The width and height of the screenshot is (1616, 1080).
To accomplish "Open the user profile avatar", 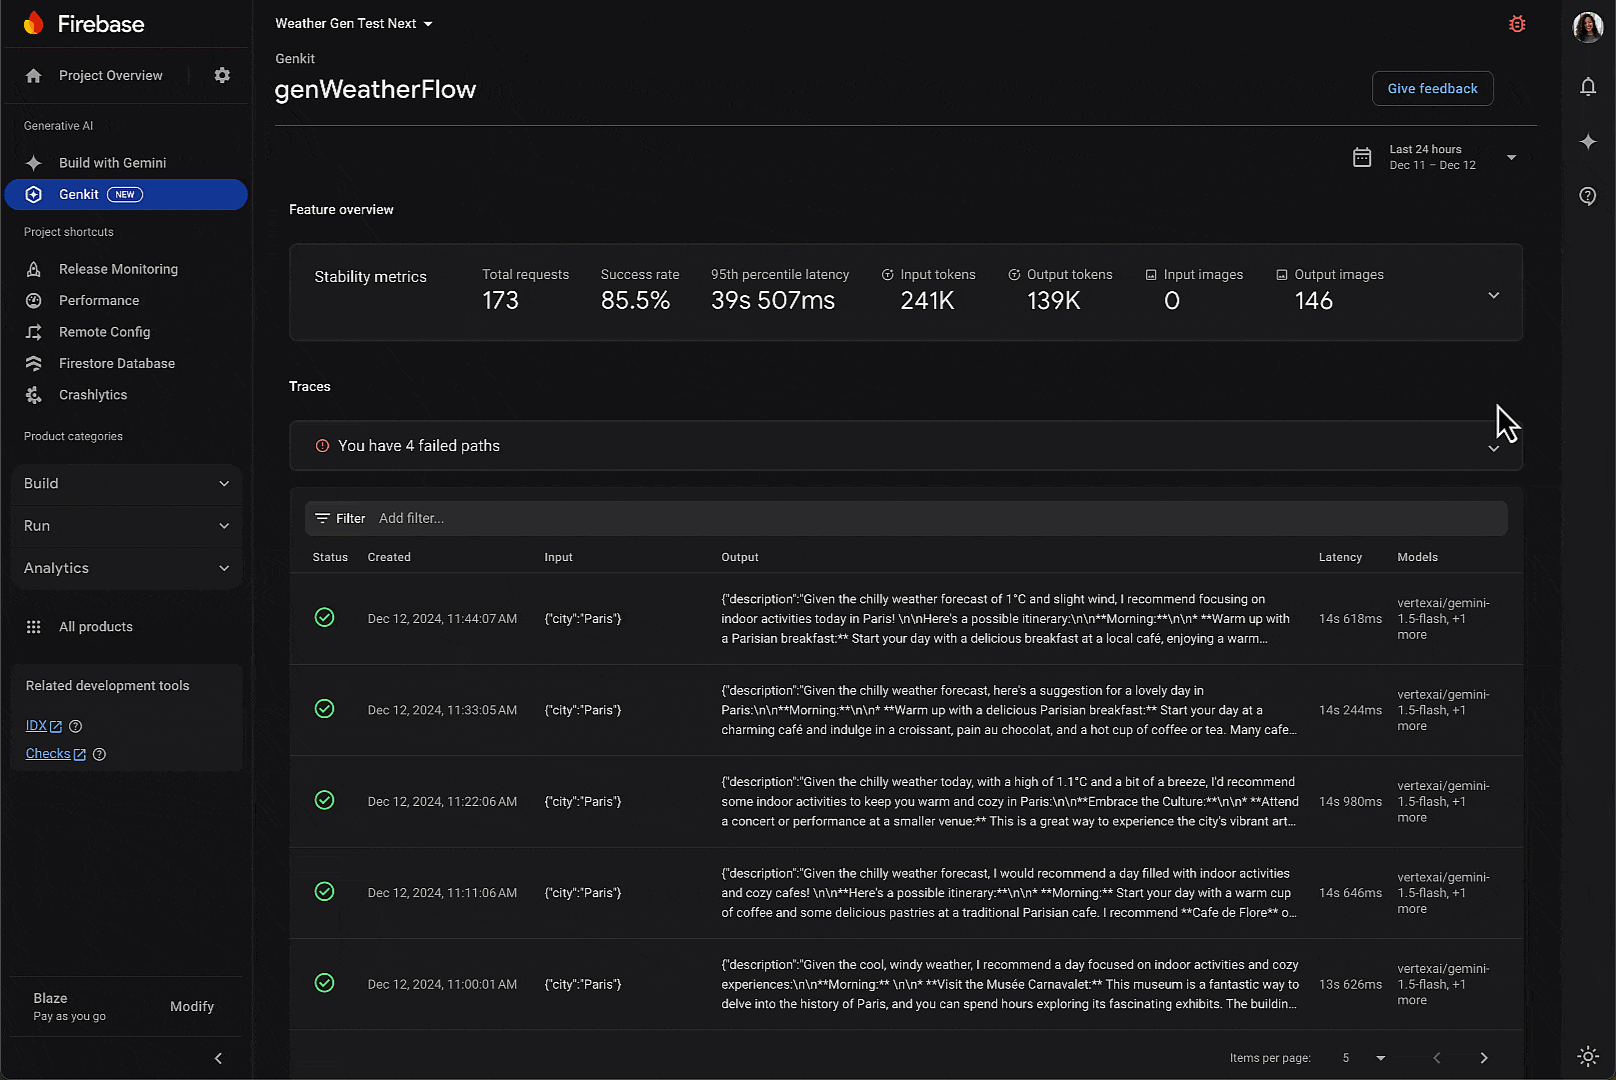I will [1587, 27].
